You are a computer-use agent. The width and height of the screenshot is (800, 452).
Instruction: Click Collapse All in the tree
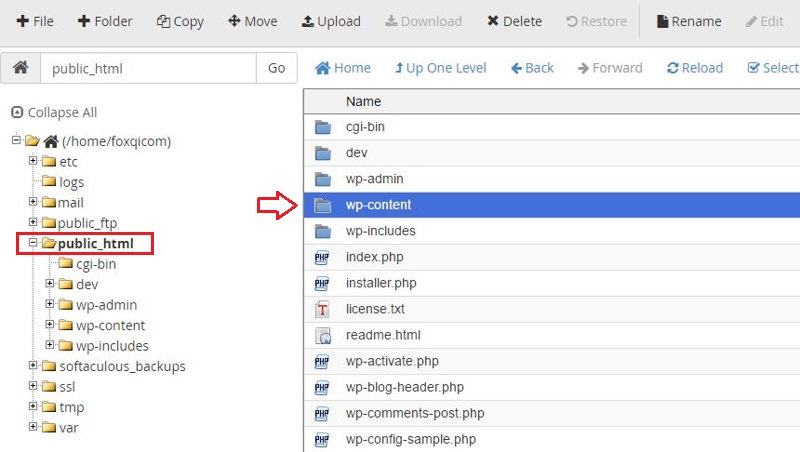[54, 112]
